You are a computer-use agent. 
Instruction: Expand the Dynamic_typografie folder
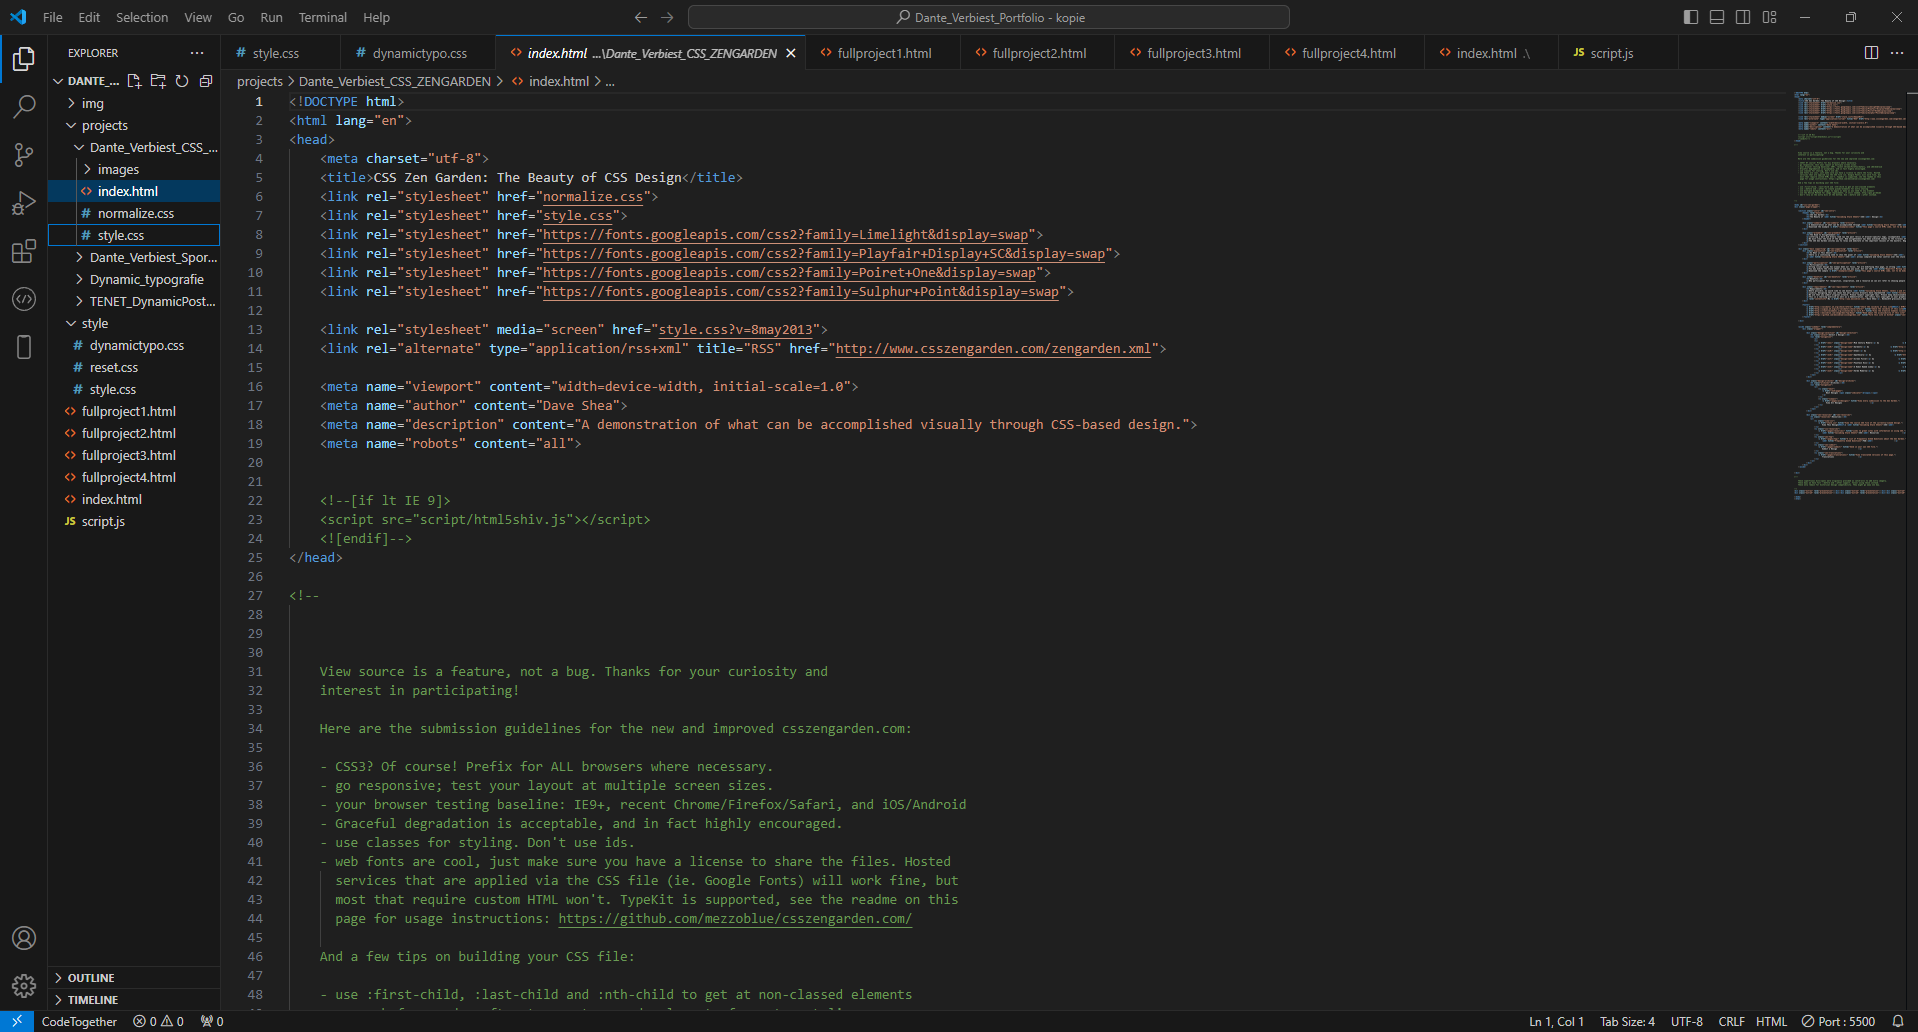pos(134,279)
